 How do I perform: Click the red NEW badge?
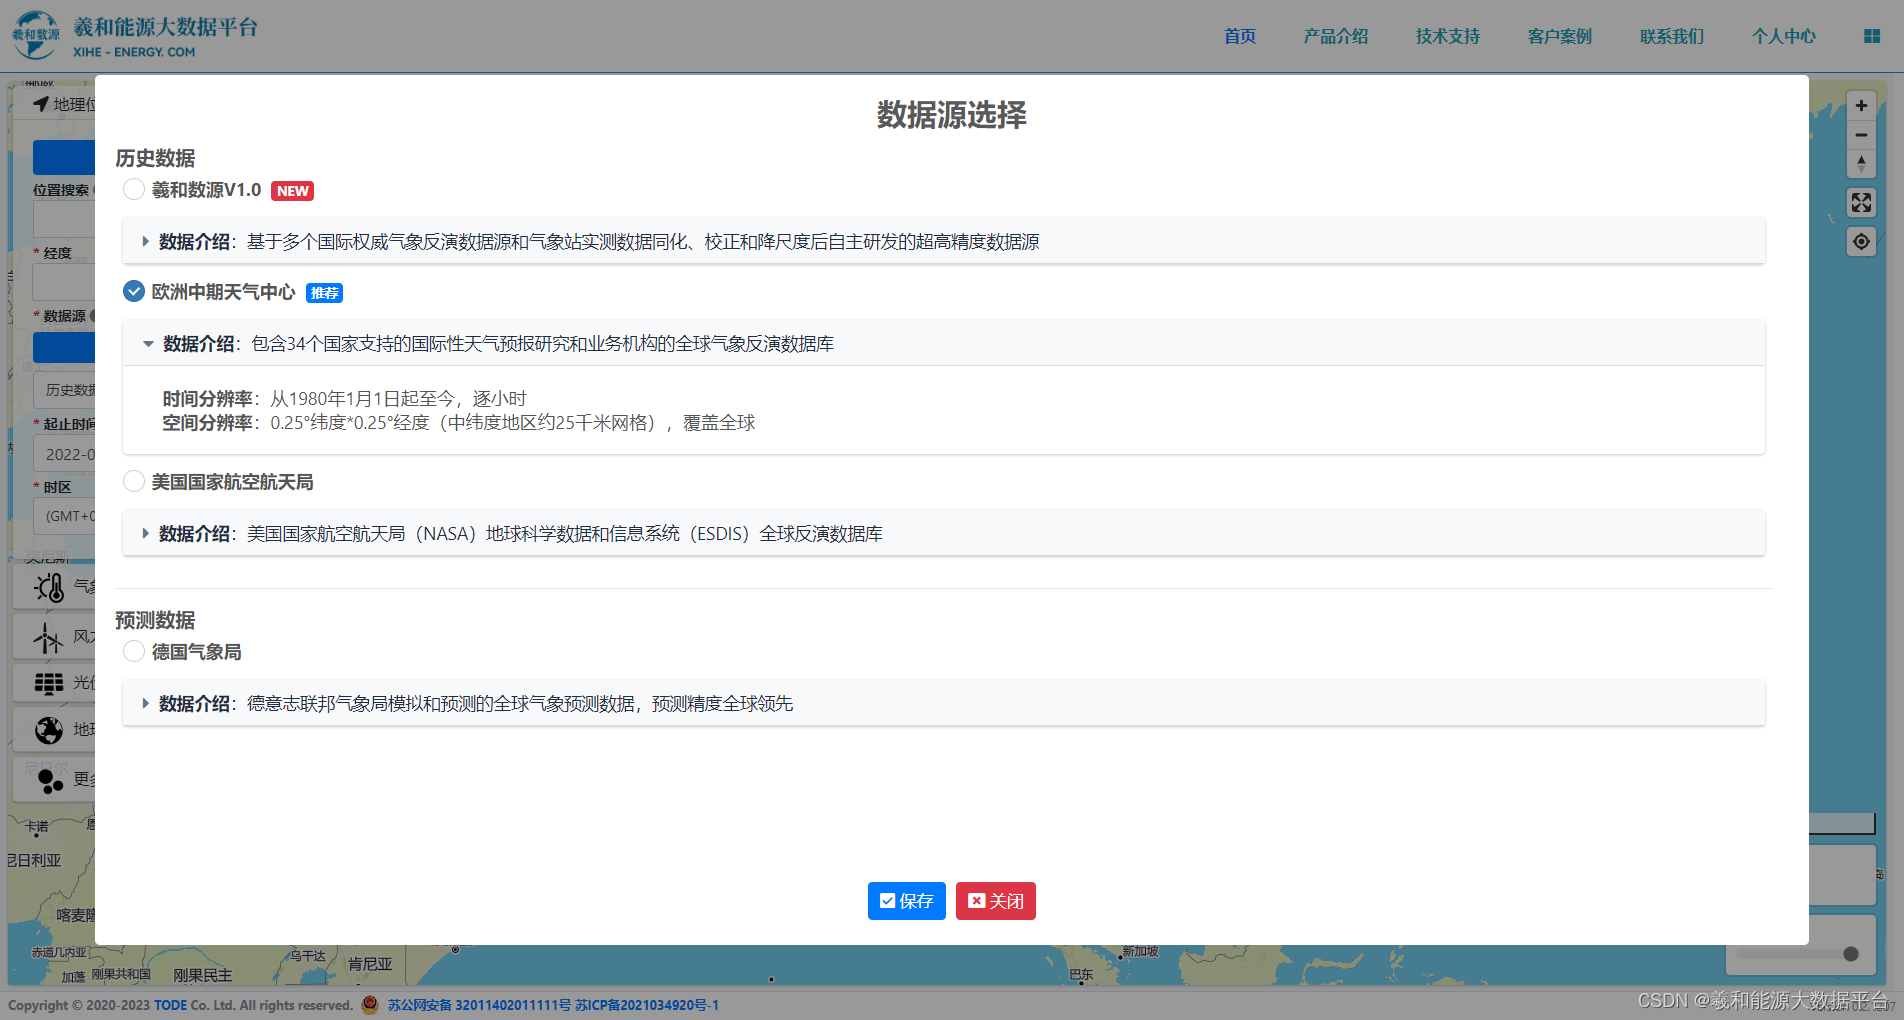click(292, 191)
